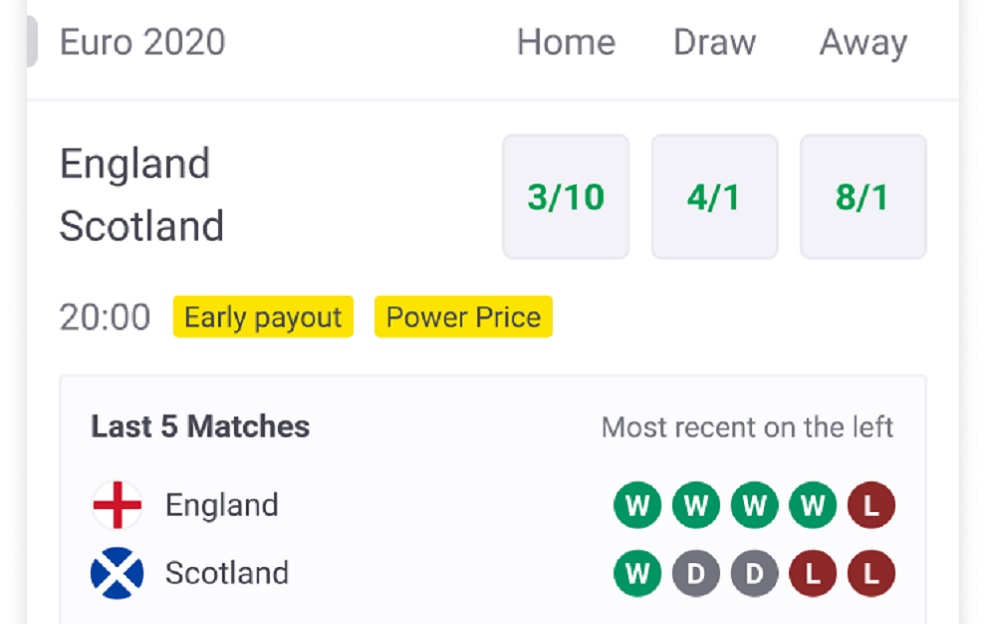Click the England flag icon

click(x=117, y=505)
